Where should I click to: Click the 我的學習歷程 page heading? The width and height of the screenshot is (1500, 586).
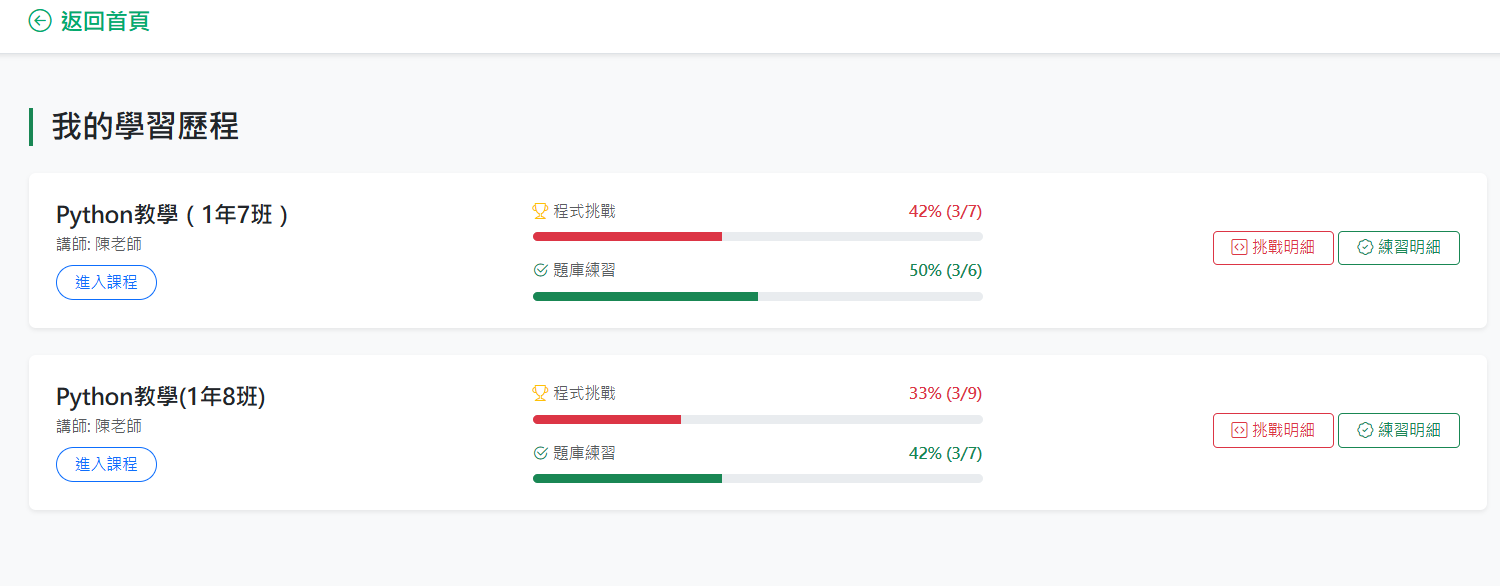tap(145, 127)
